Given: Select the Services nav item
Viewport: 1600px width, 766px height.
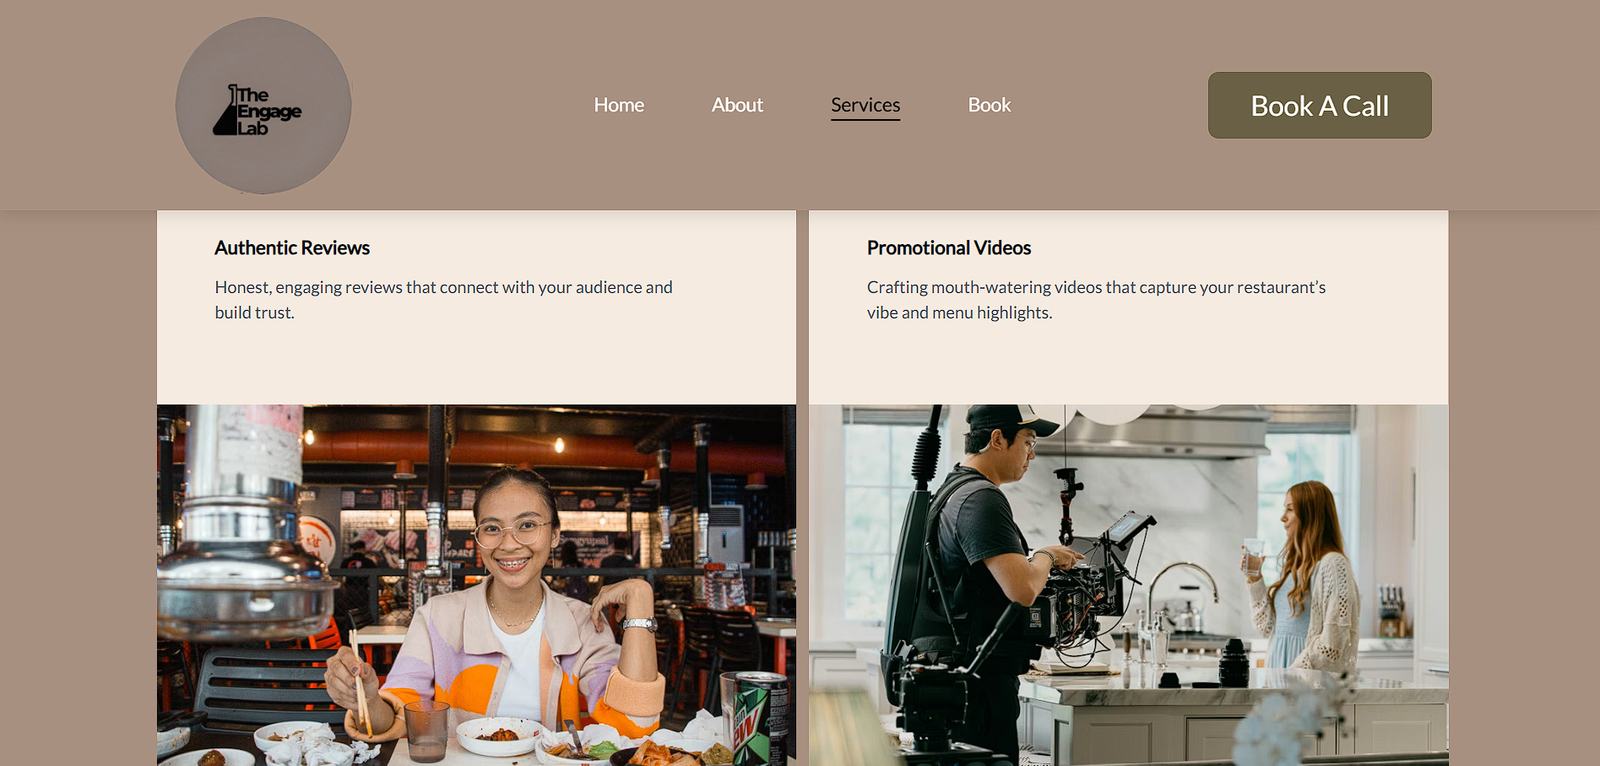Looking at the screenshot, I should 865,105.
